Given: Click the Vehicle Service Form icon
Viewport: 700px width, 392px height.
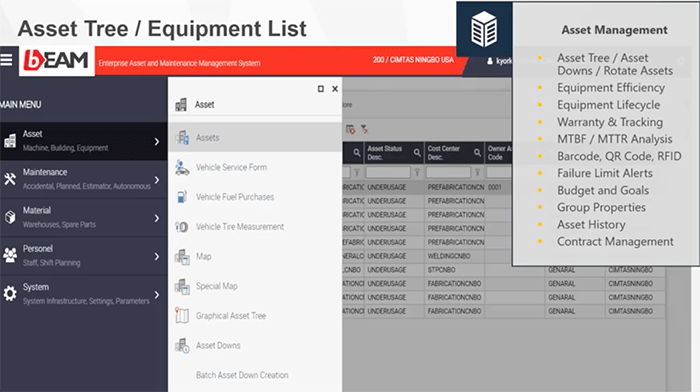Looking at the screenshot, I should pyautogui.click(x=182, y=167).
